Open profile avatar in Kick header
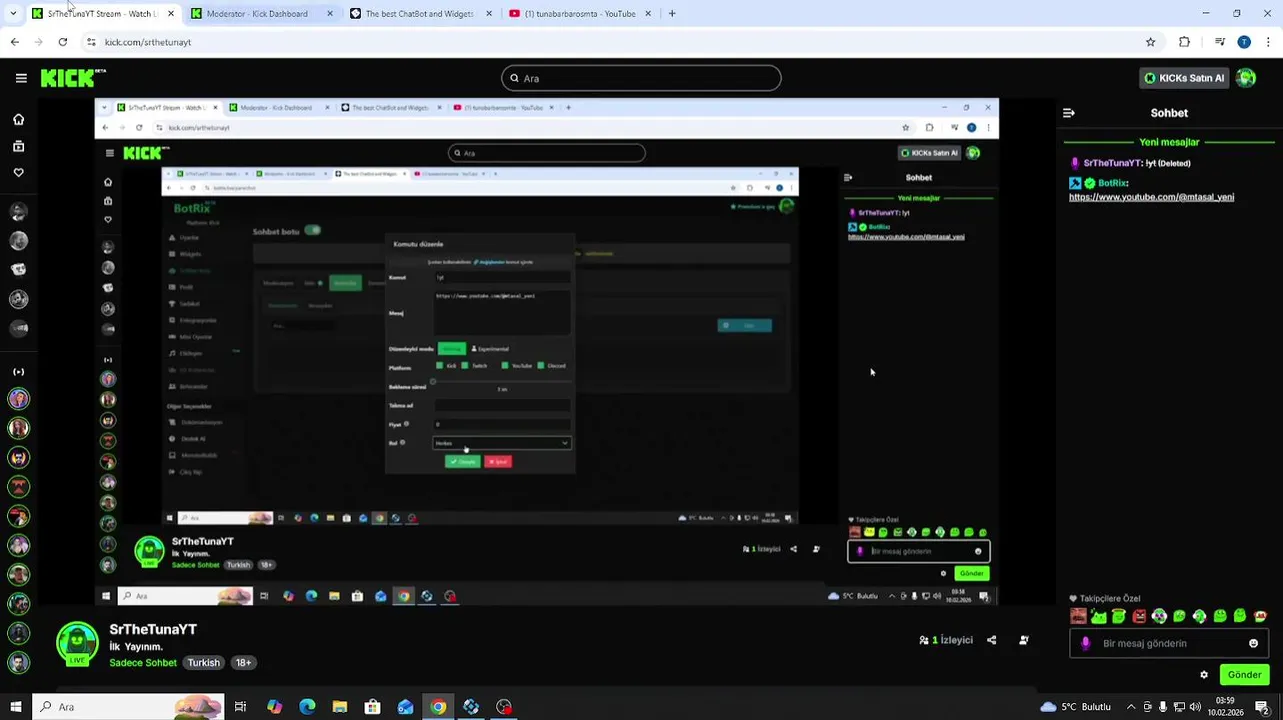The height and width of the screenshot is (720, 1283). (x=1246, y=78)
